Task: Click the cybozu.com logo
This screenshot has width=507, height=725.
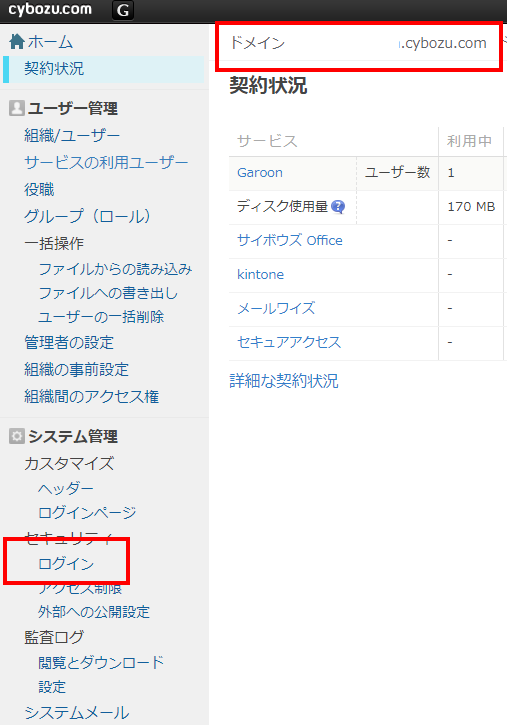Action: pos(50,9)
